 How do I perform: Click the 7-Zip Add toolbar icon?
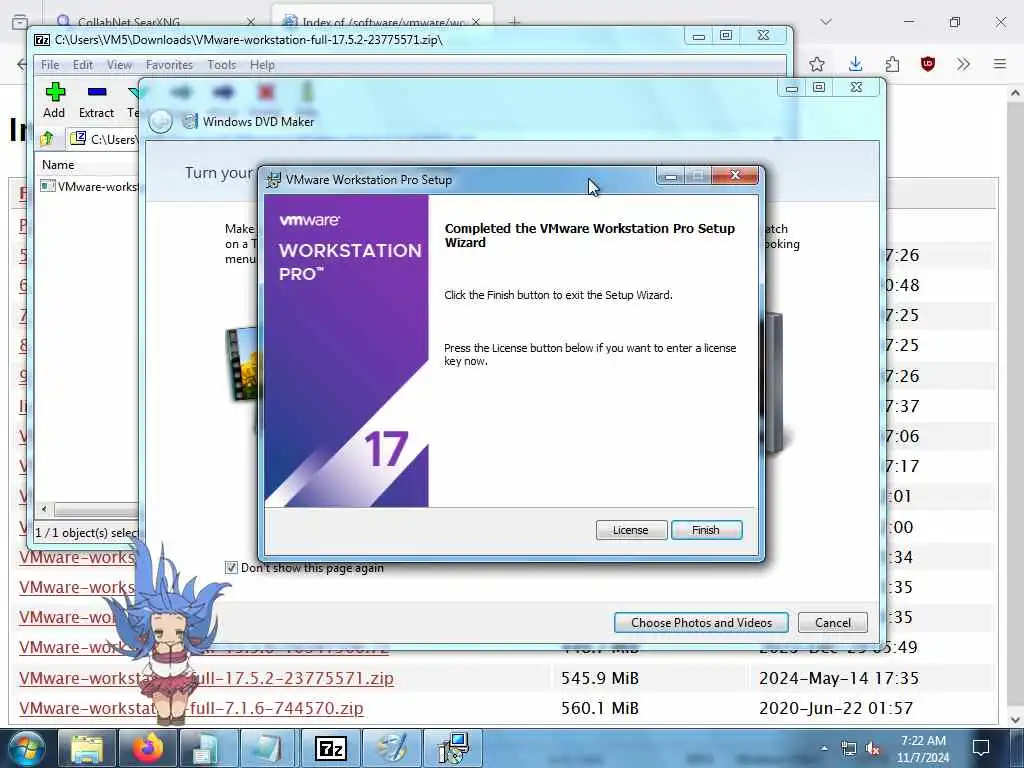54,100
